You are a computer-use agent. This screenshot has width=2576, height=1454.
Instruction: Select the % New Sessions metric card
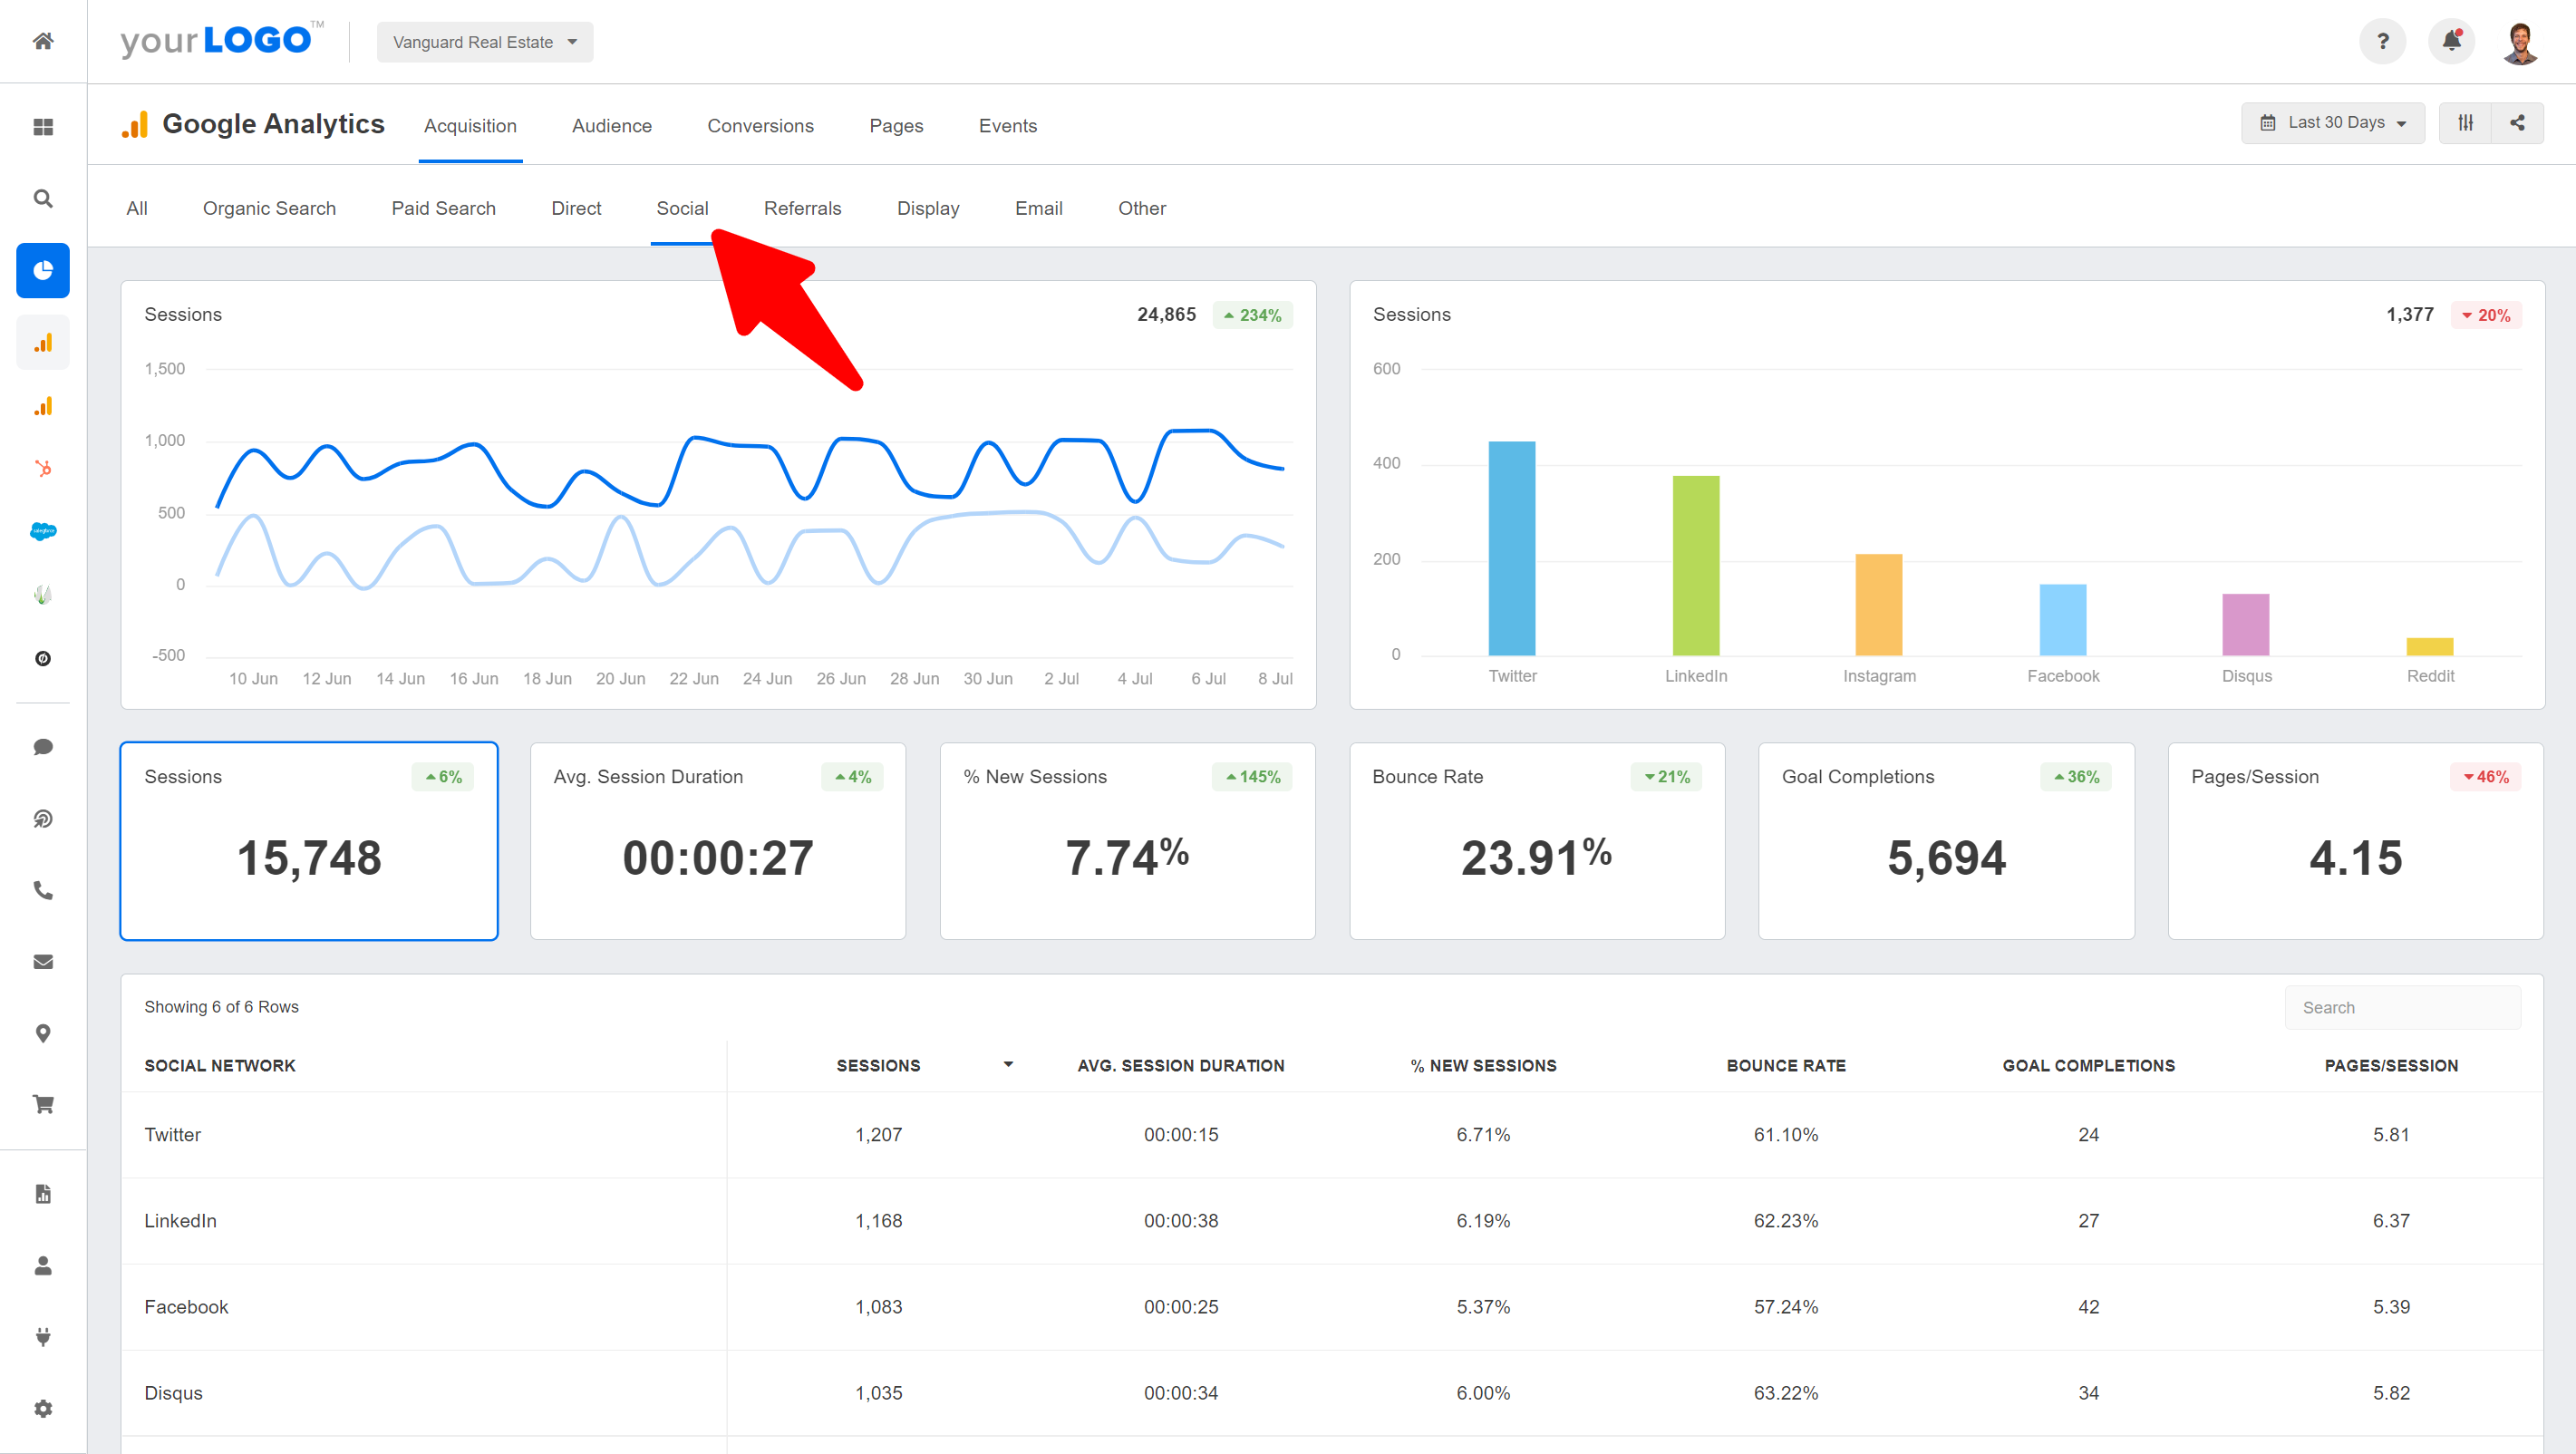[x=1127, y=841]
